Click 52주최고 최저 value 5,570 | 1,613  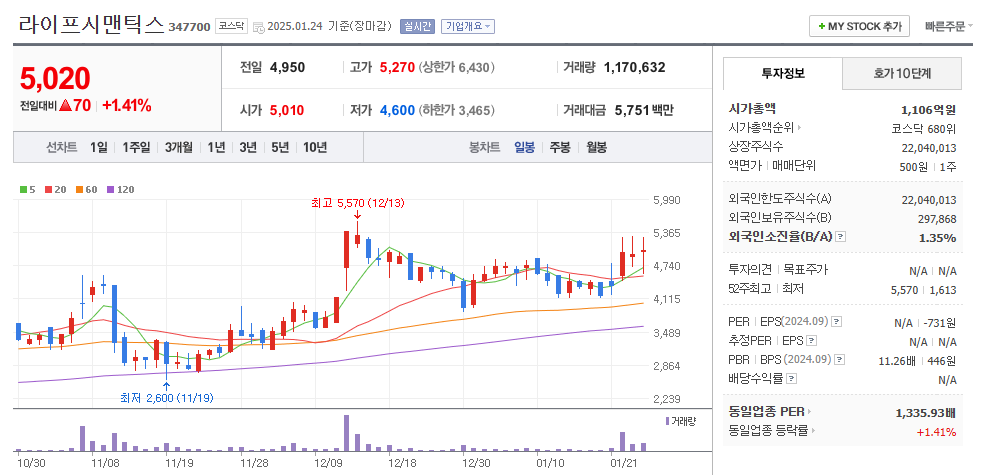click(923, 289)
